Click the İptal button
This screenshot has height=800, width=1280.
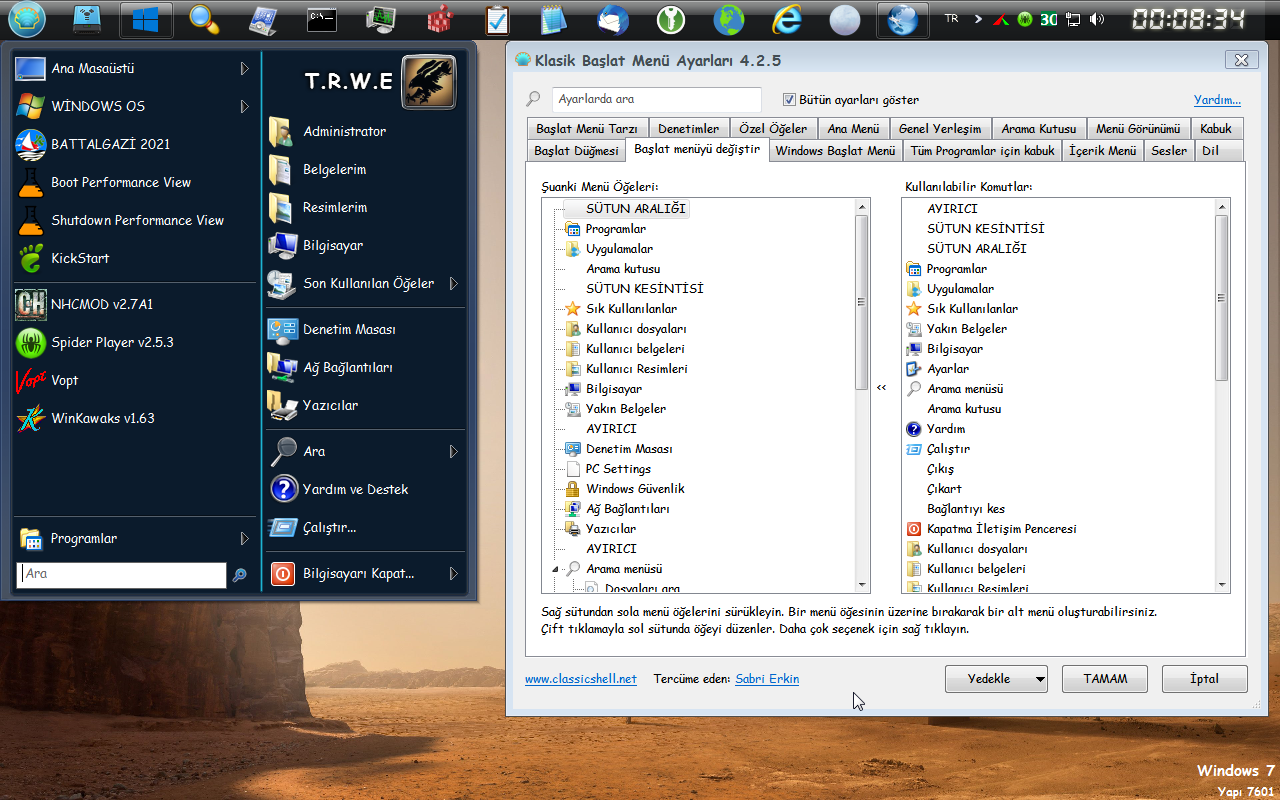pos(1204,679)
